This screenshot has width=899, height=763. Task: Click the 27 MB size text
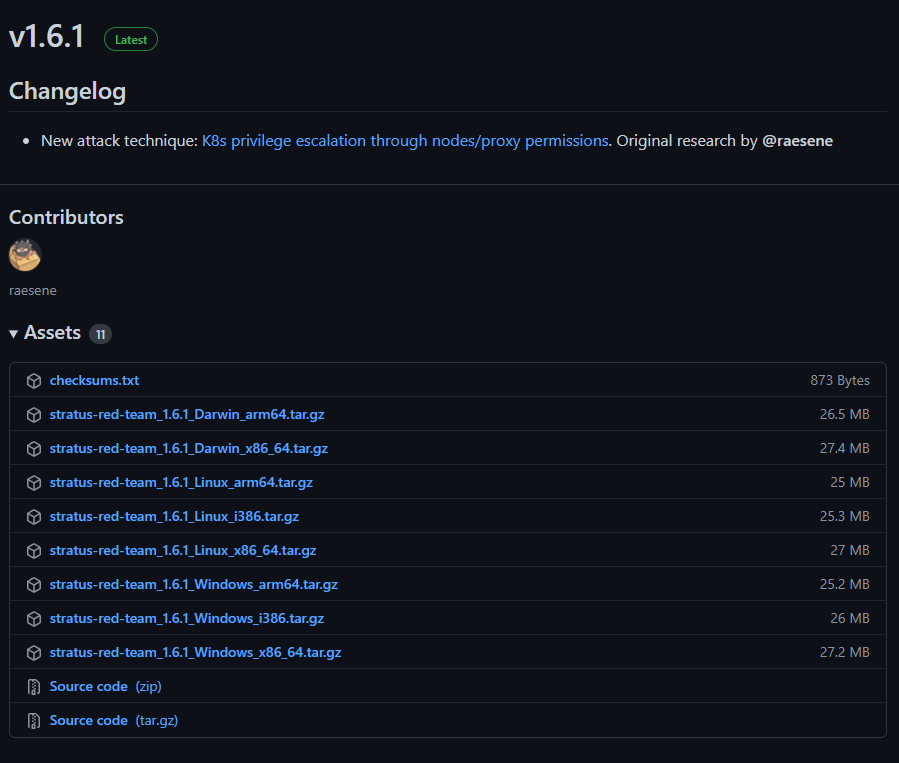point(850,550)
